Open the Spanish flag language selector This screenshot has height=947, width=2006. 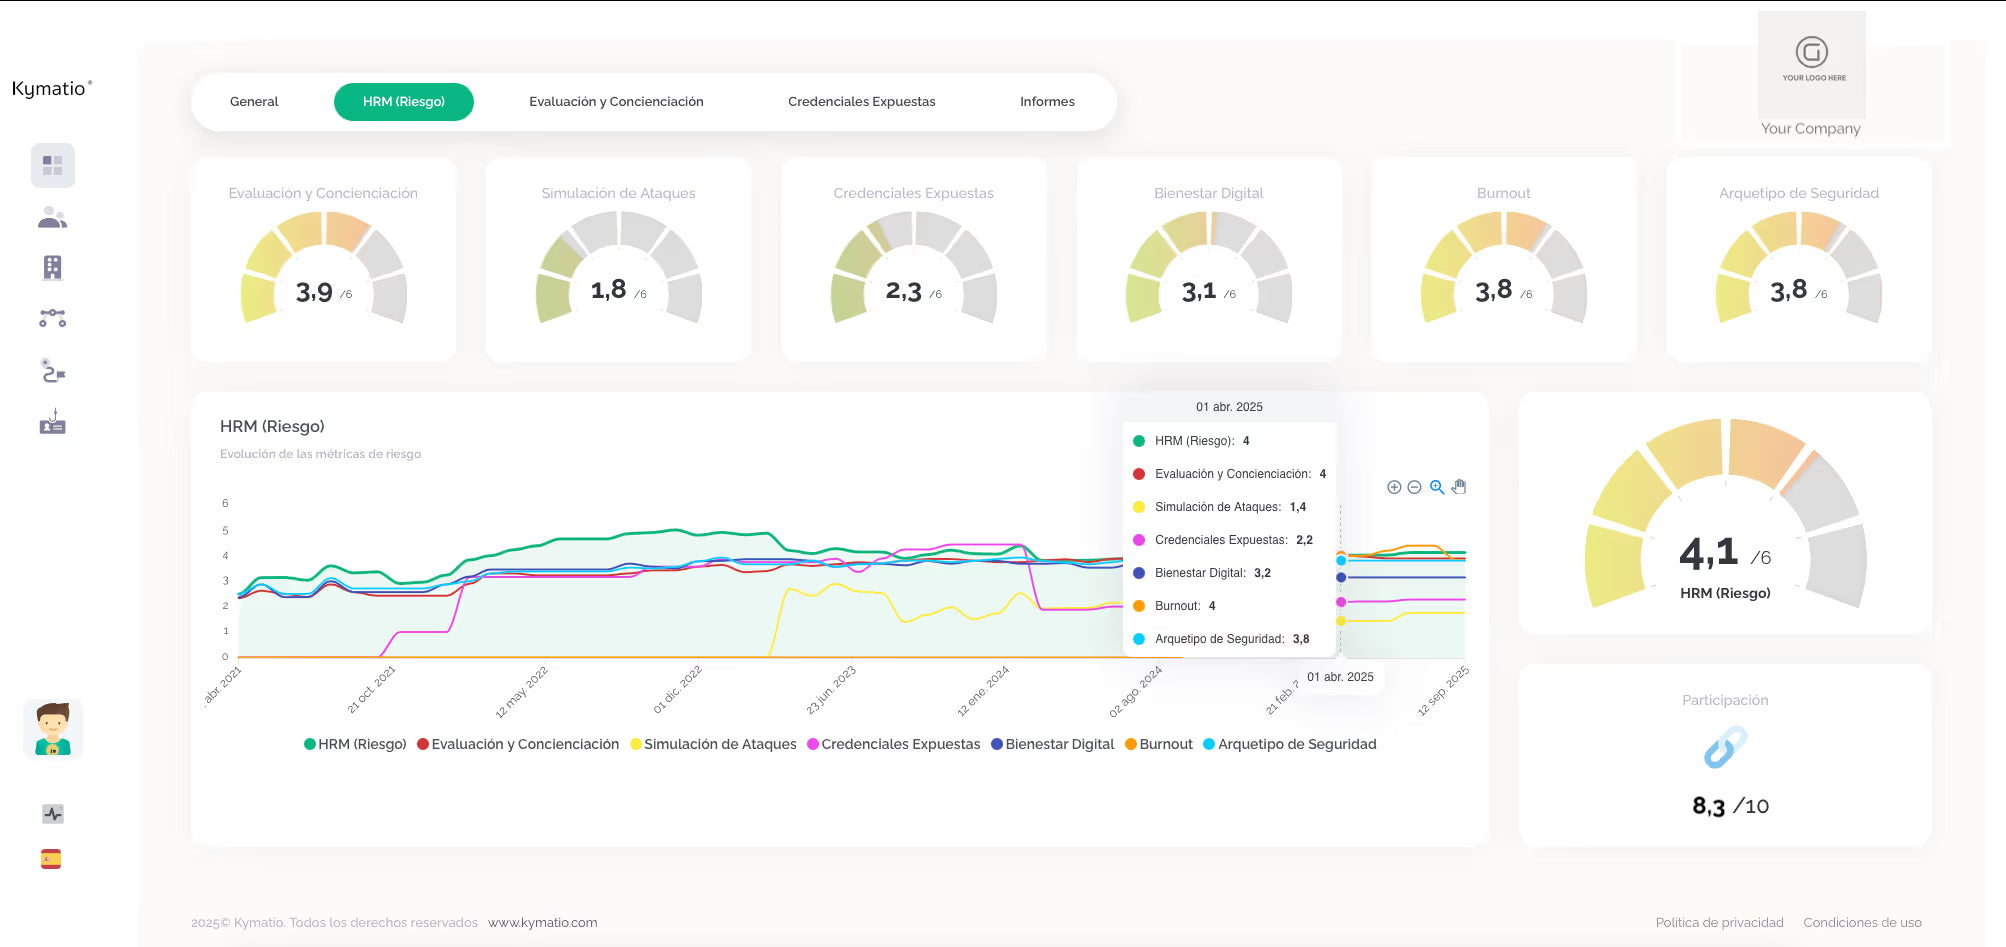click(x=51, y=859)
